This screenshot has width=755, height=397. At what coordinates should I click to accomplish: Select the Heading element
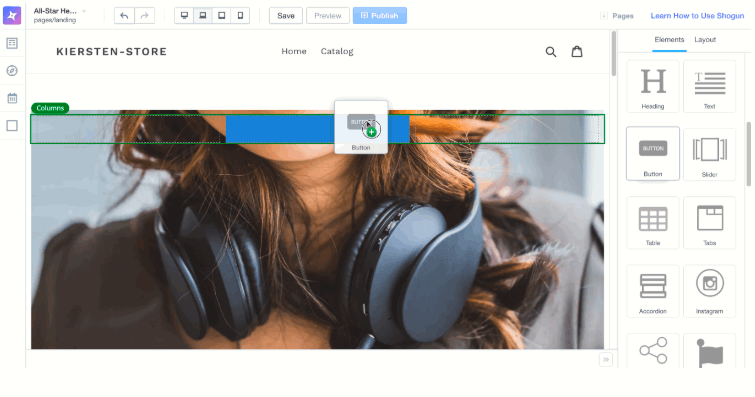(652, 86)
